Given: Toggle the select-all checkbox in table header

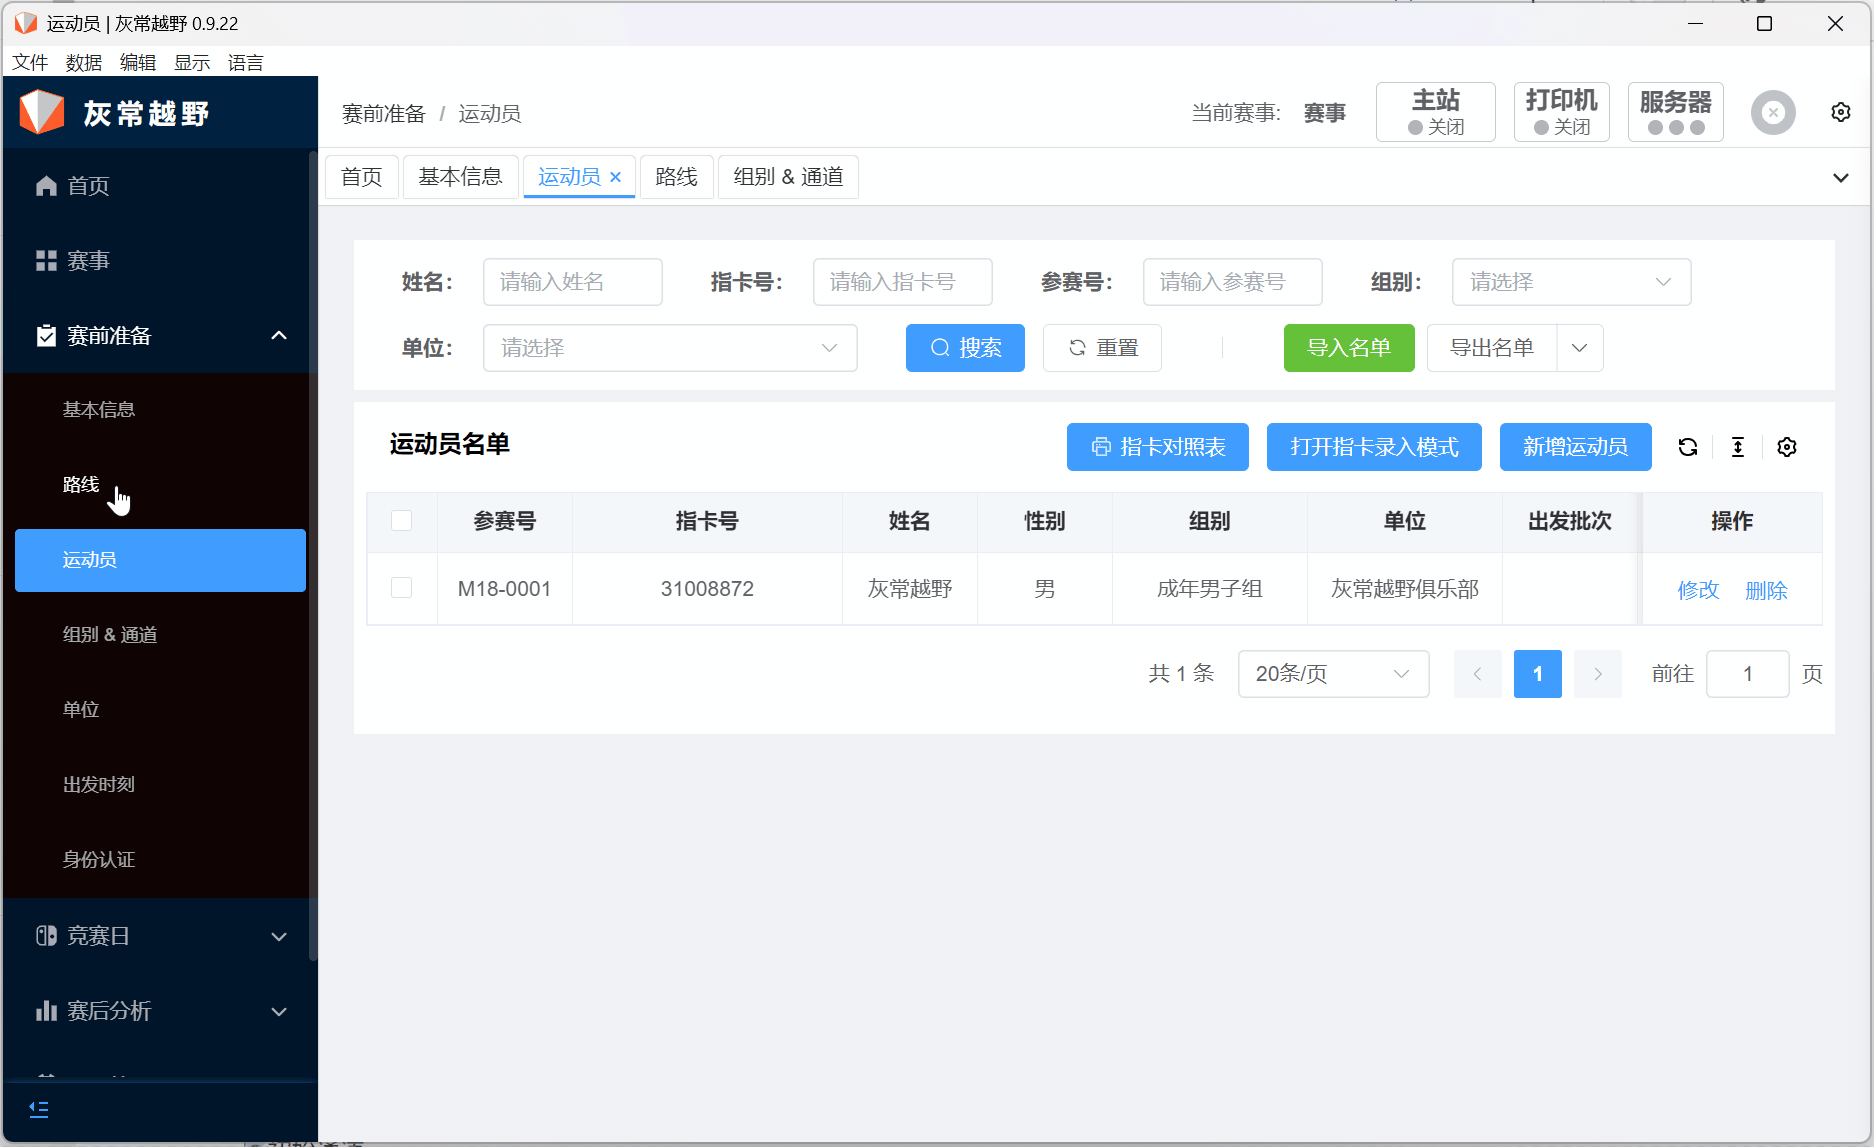Looking at the screenshot, I should tap(402, 521).
